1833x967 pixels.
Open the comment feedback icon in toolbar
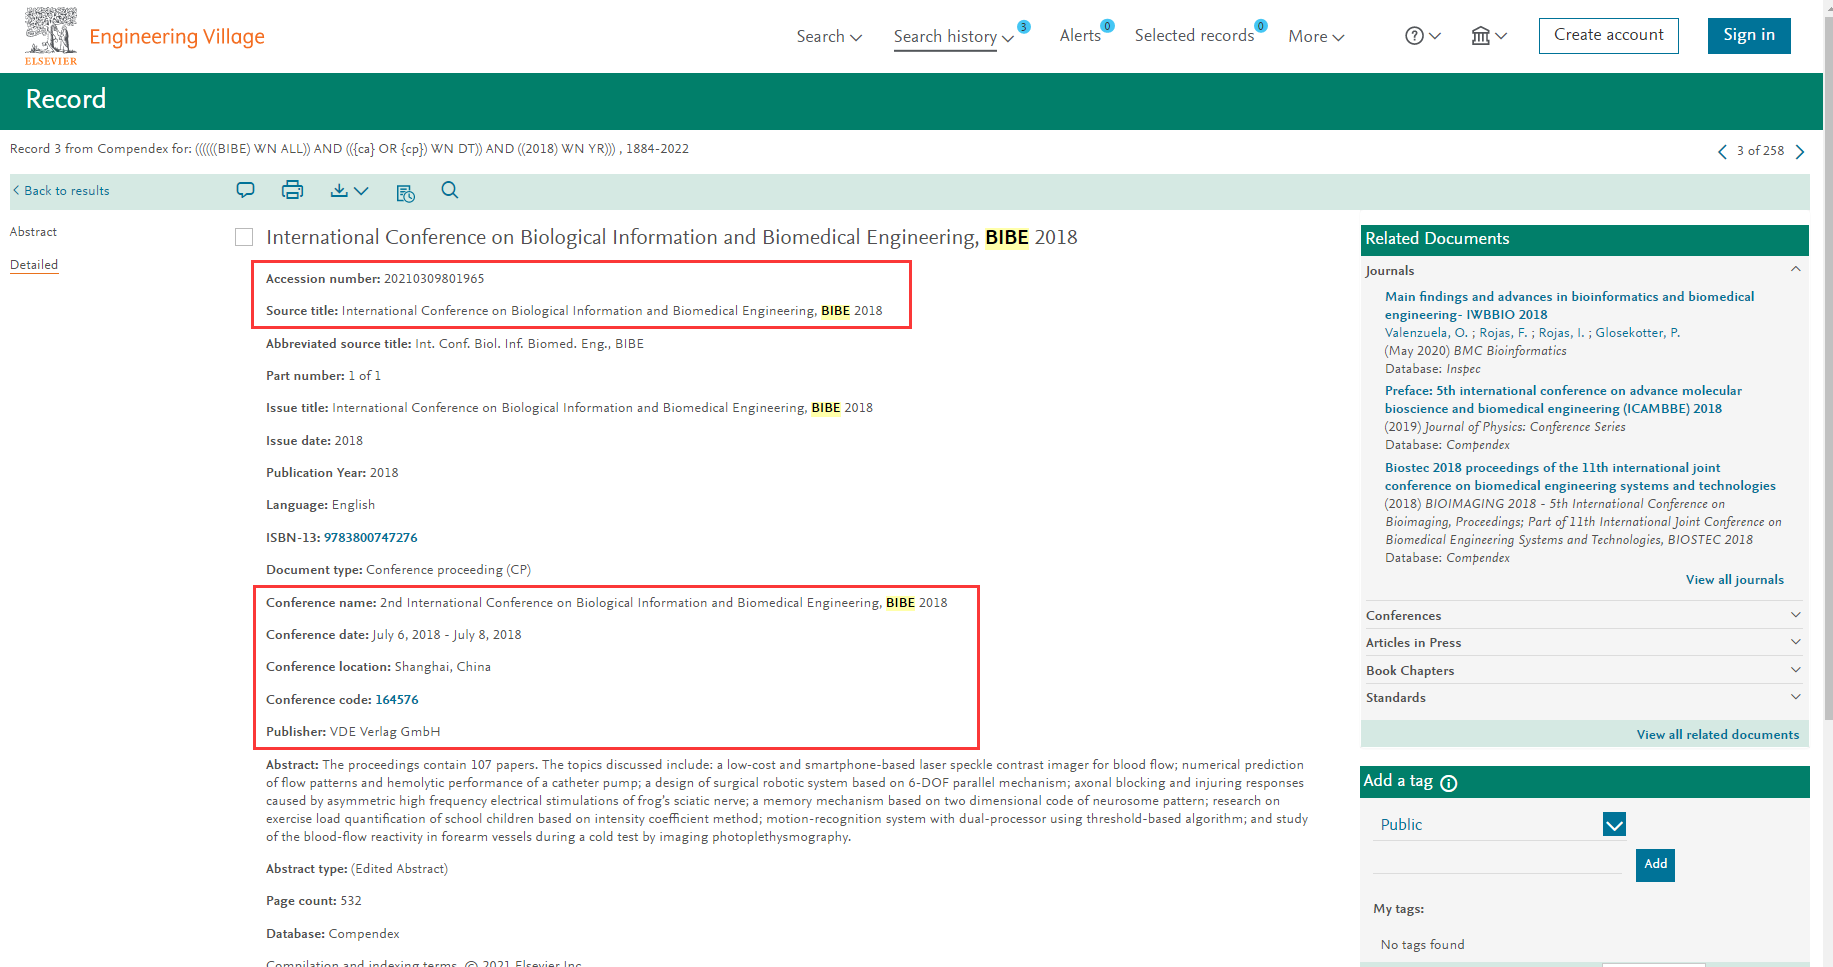[x=245, y=190]
